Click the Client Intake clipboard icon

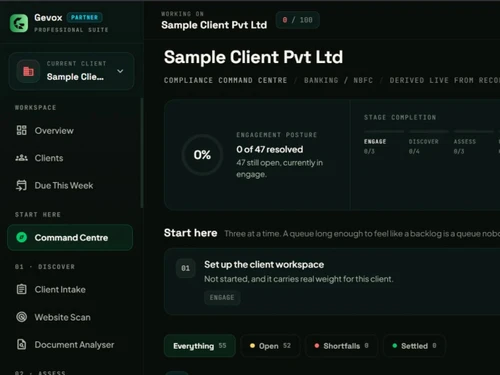21,289
